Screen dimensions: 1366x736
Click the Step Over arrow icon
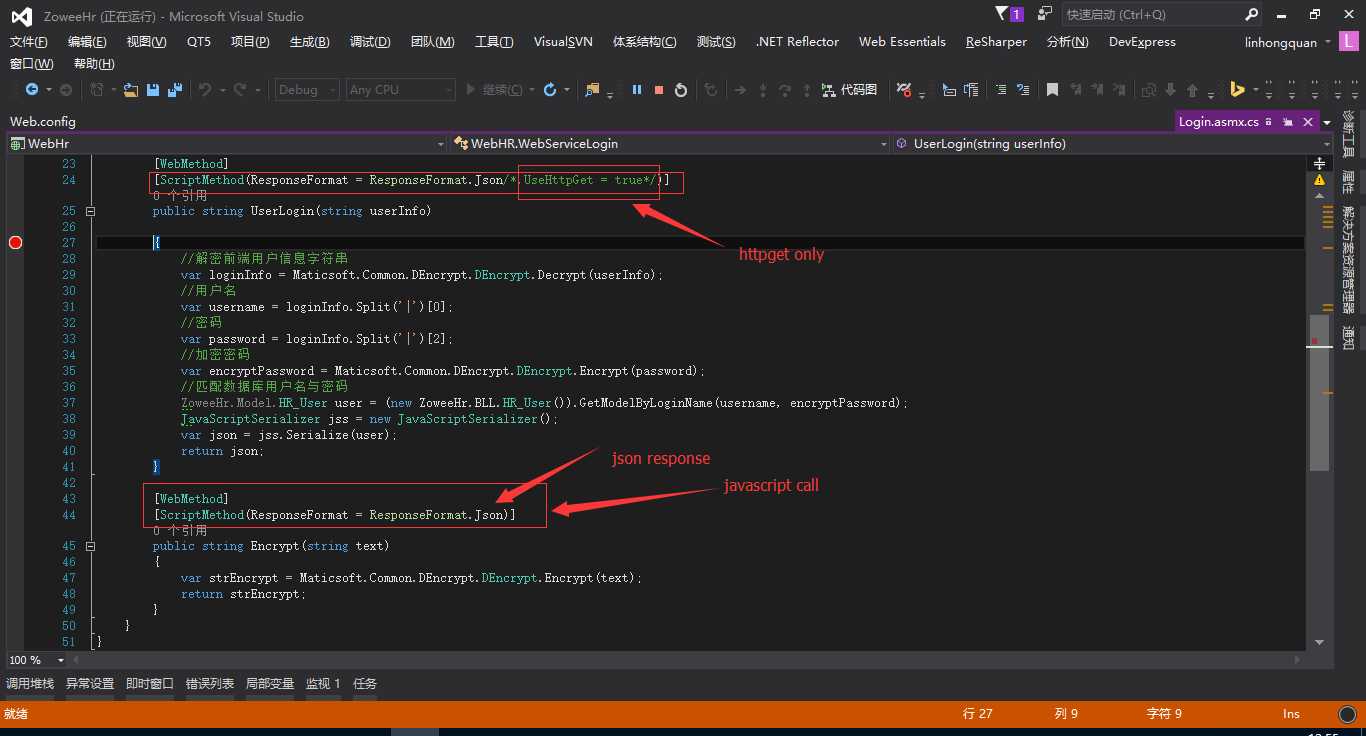tap(785, 90)
